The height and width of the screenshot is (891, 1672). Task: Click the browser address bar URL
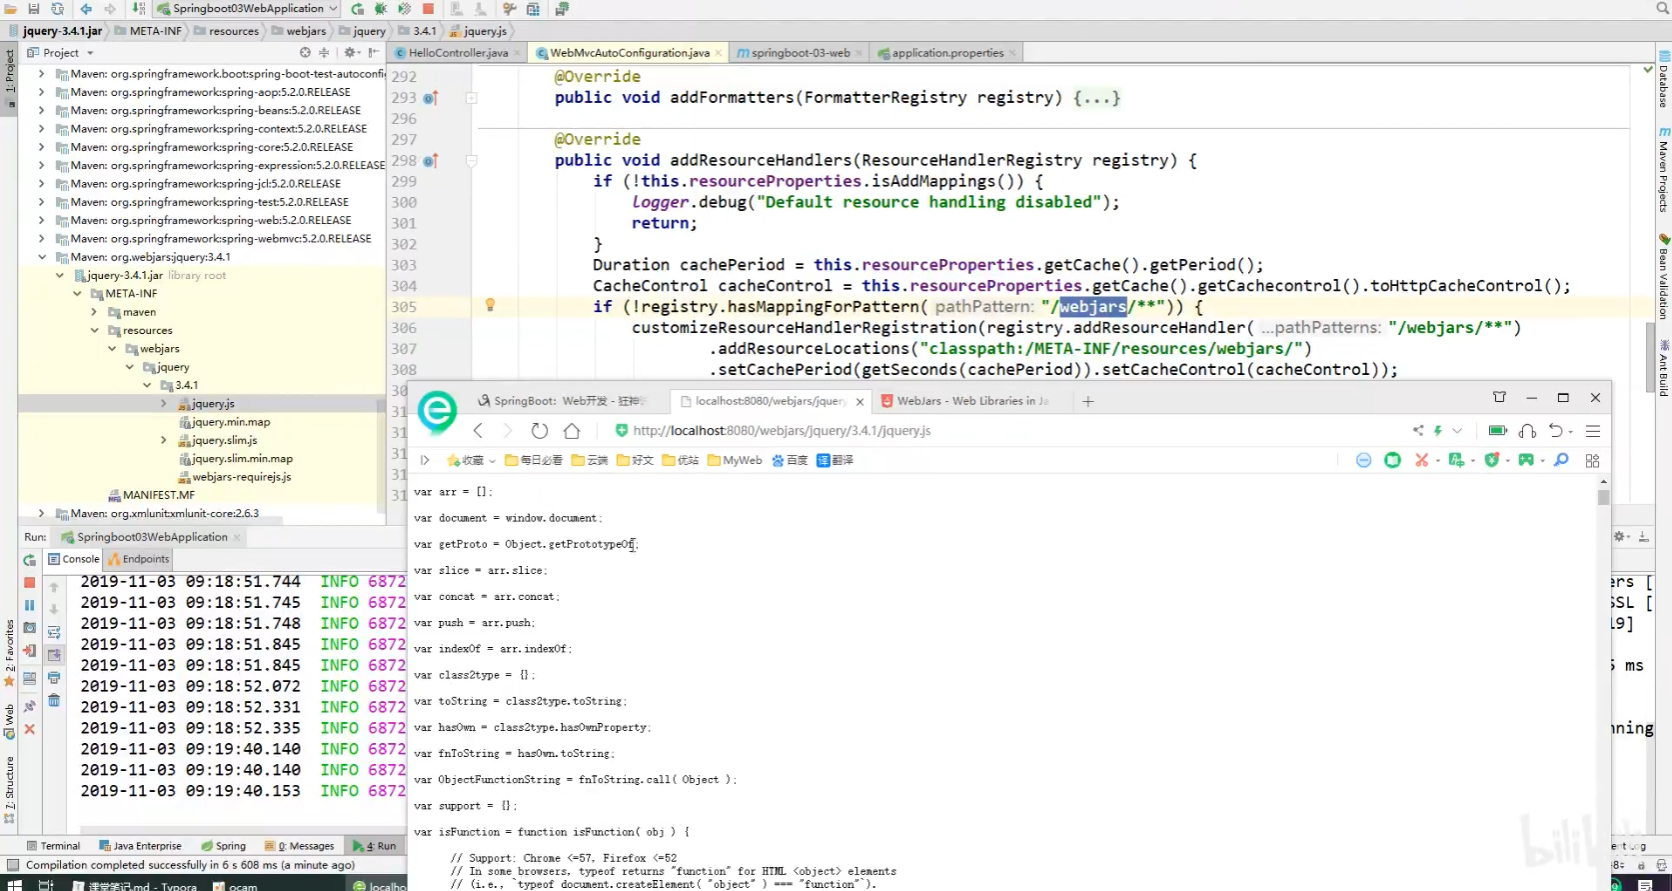(x=781, y=430)
